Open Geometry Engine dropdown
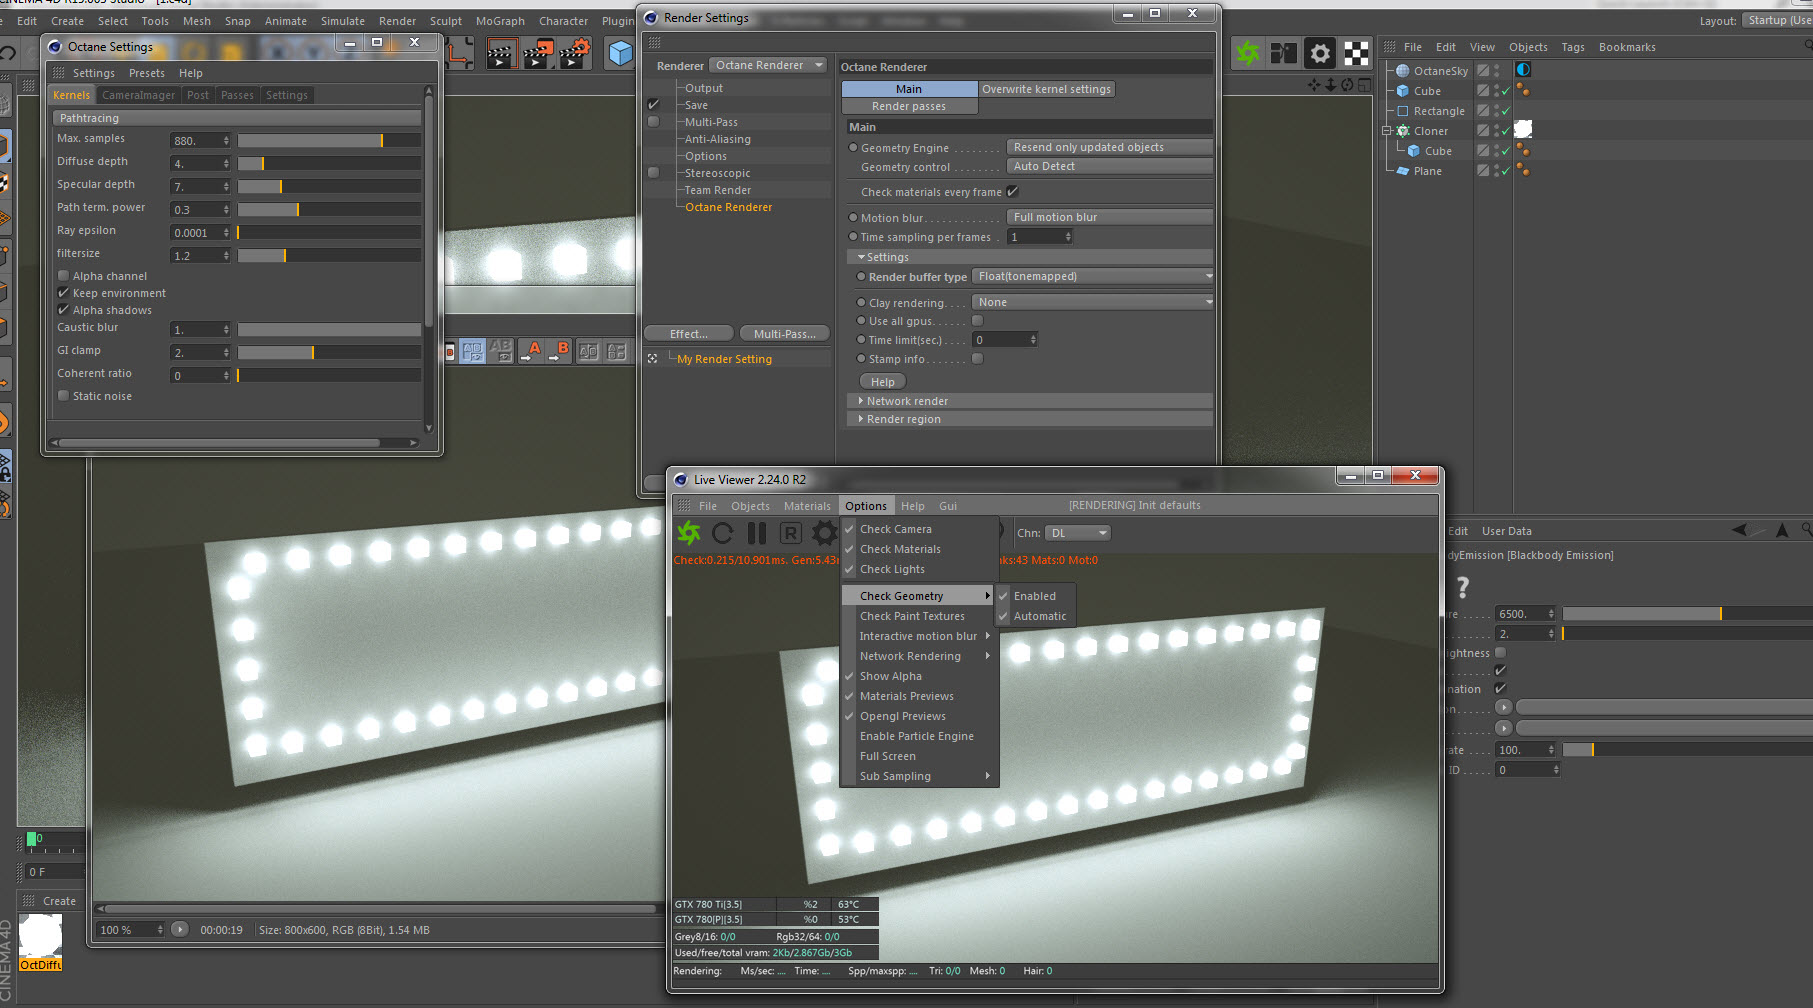1813x1008 pixels. point(1109,147)
